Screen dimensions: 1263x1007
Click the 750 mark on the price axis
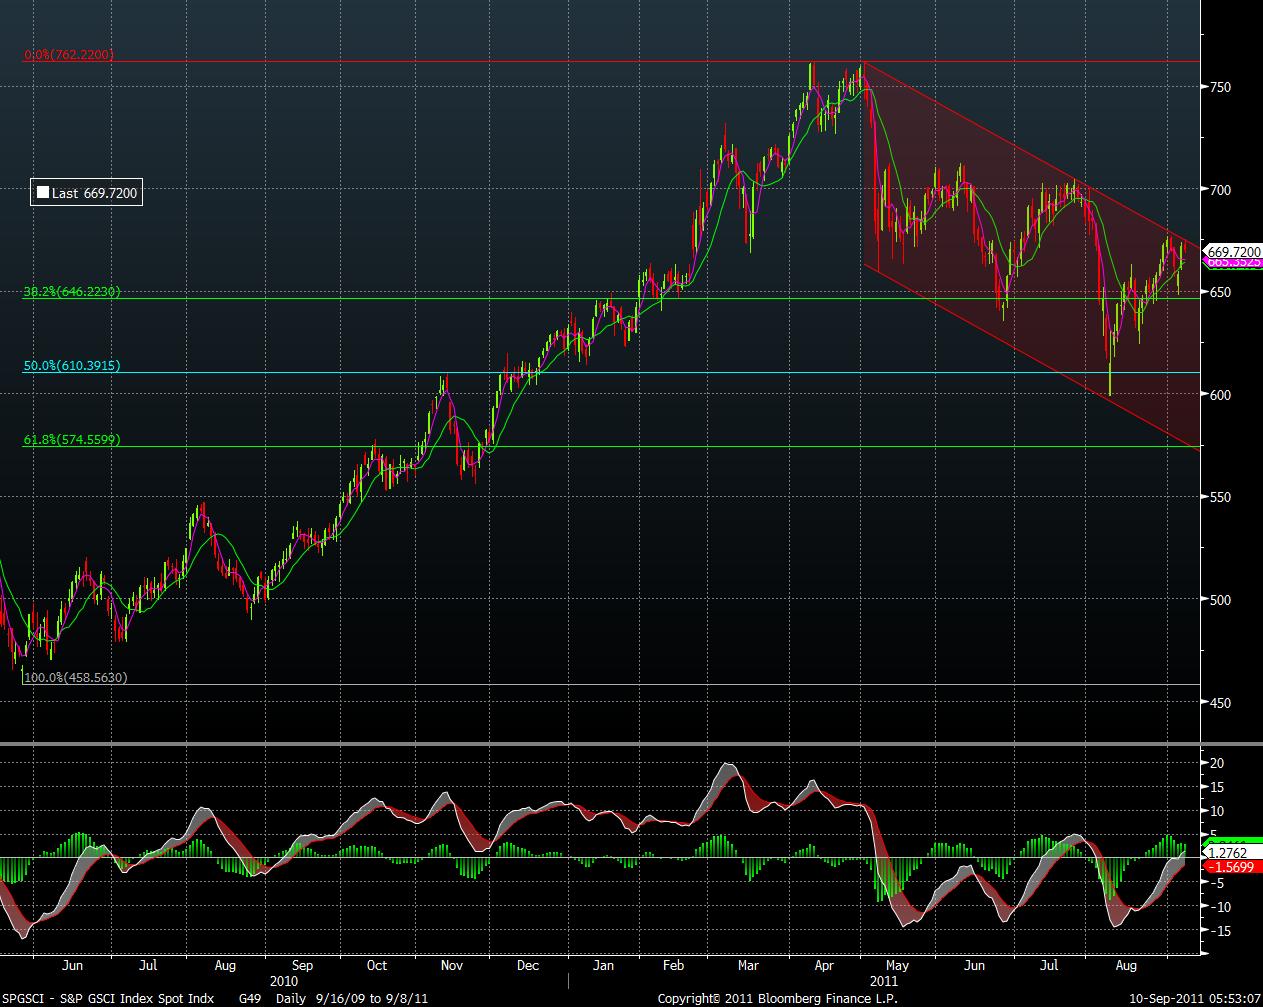point(1220,87)
